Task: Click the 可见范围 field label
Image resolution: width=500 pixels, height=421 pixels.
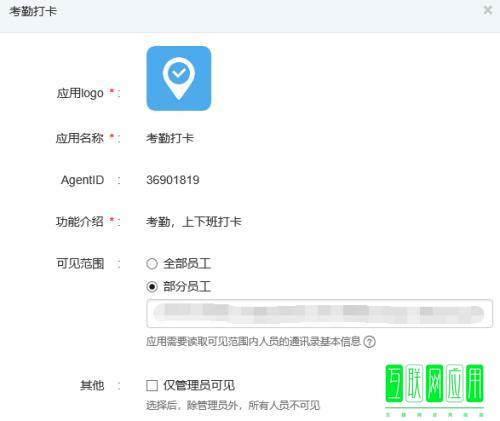Action: (x=80, y=264)
